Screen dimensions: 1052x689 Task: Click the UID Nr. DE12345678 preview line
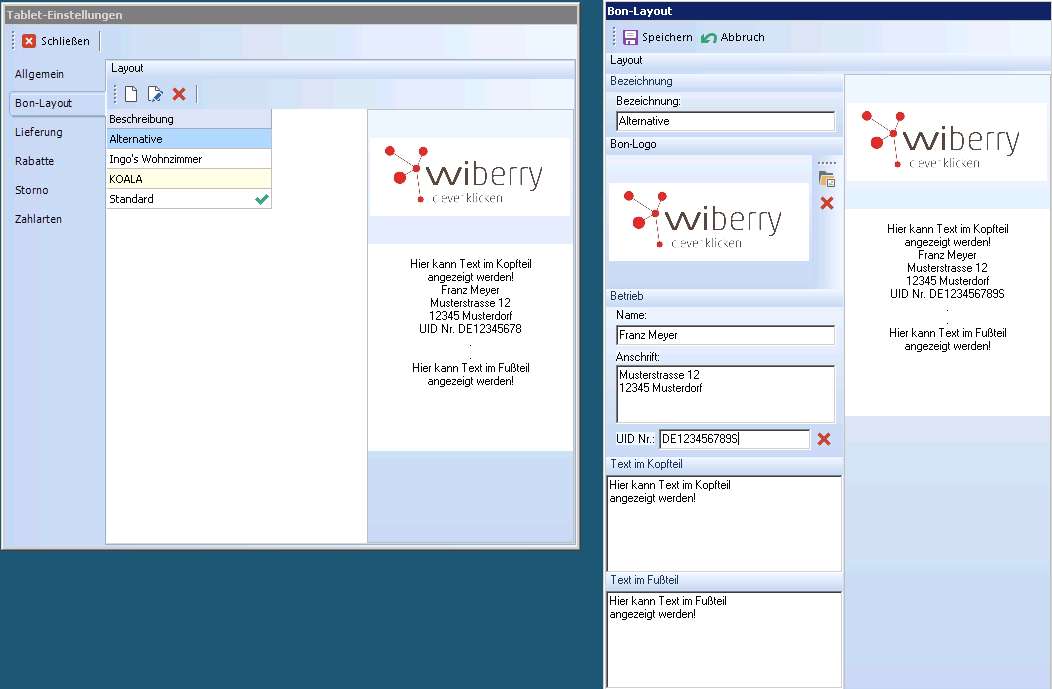(470, 329)
